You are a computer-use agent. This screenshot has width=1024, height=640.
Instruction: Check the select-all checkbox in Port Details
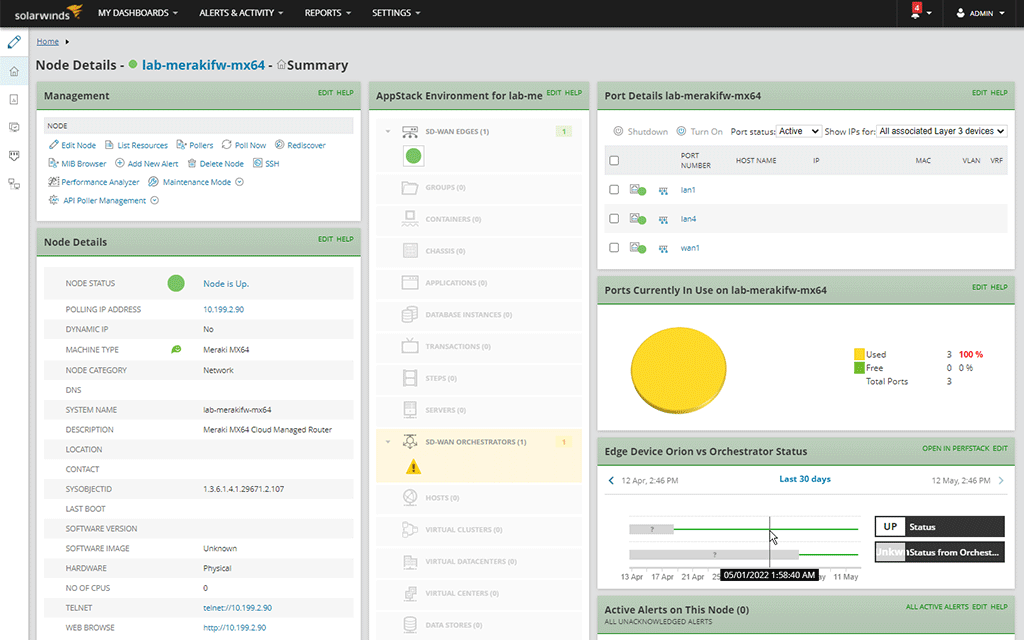(x=614, y=160)
